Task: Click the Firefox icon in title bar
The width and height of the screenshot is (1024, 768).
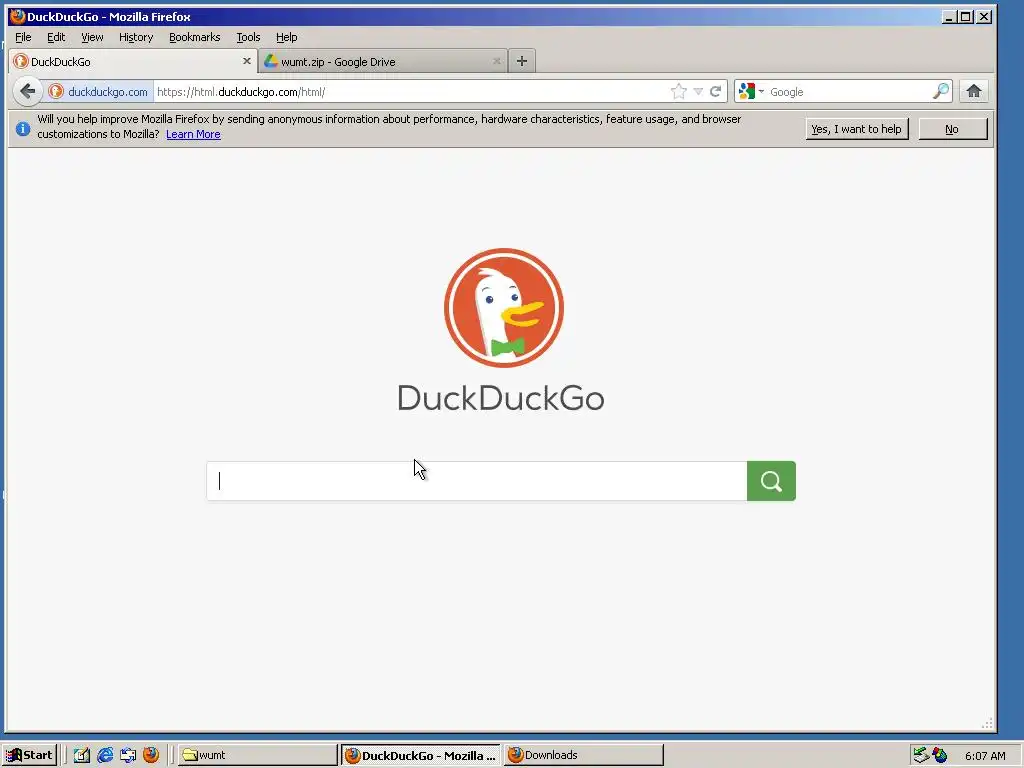Action: click(x=18, y=16)
